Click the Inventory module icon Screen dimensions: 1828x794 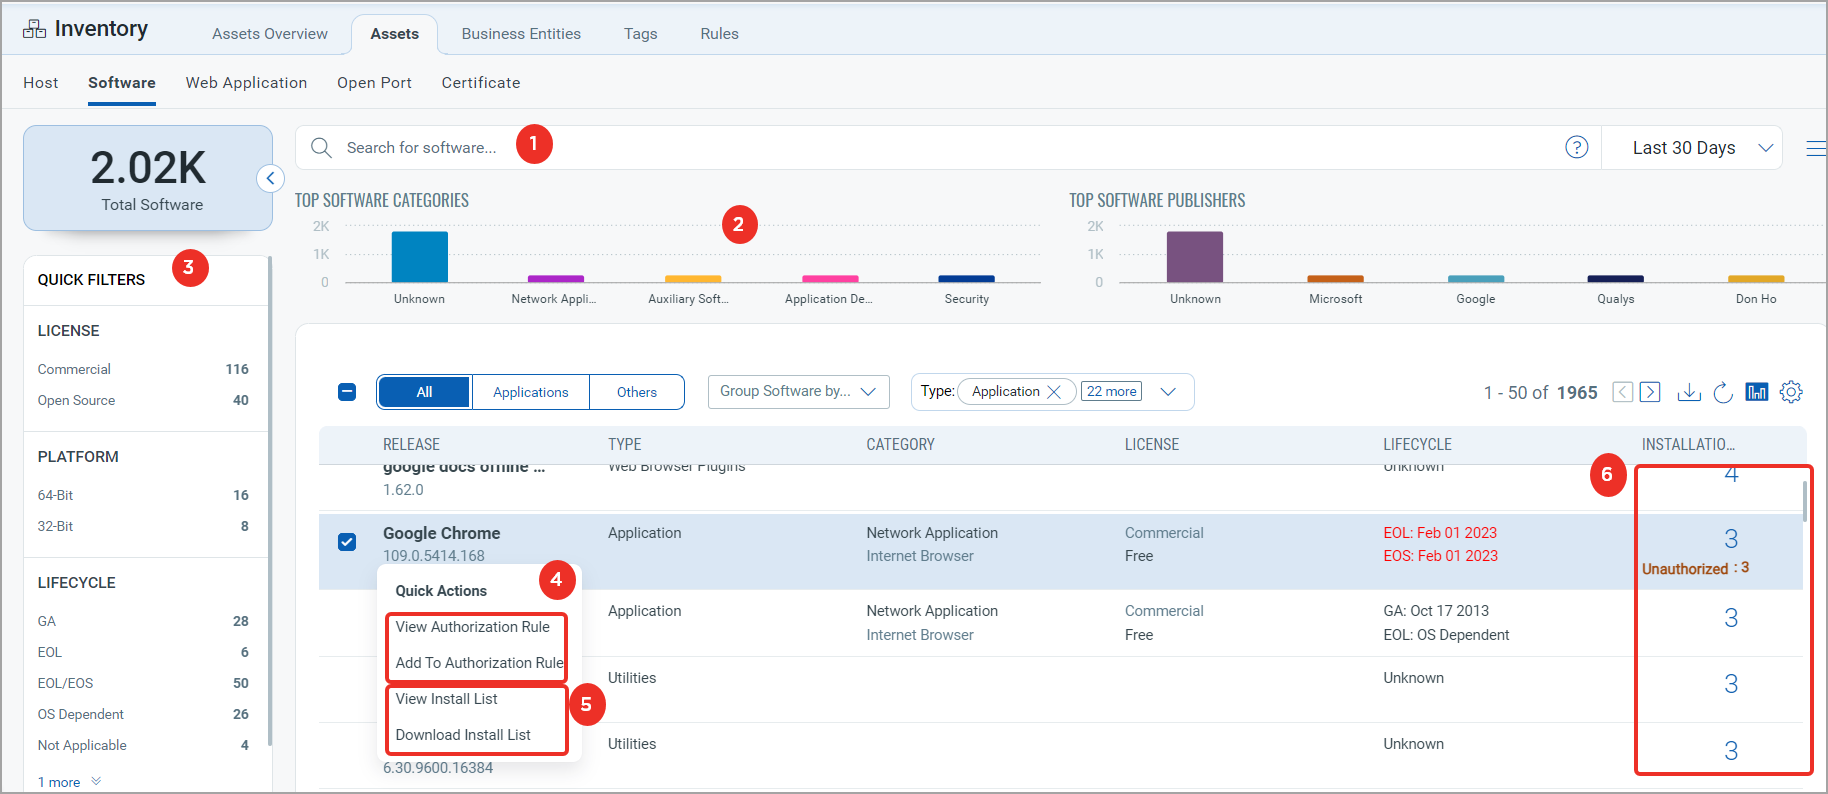pos(34,29)
